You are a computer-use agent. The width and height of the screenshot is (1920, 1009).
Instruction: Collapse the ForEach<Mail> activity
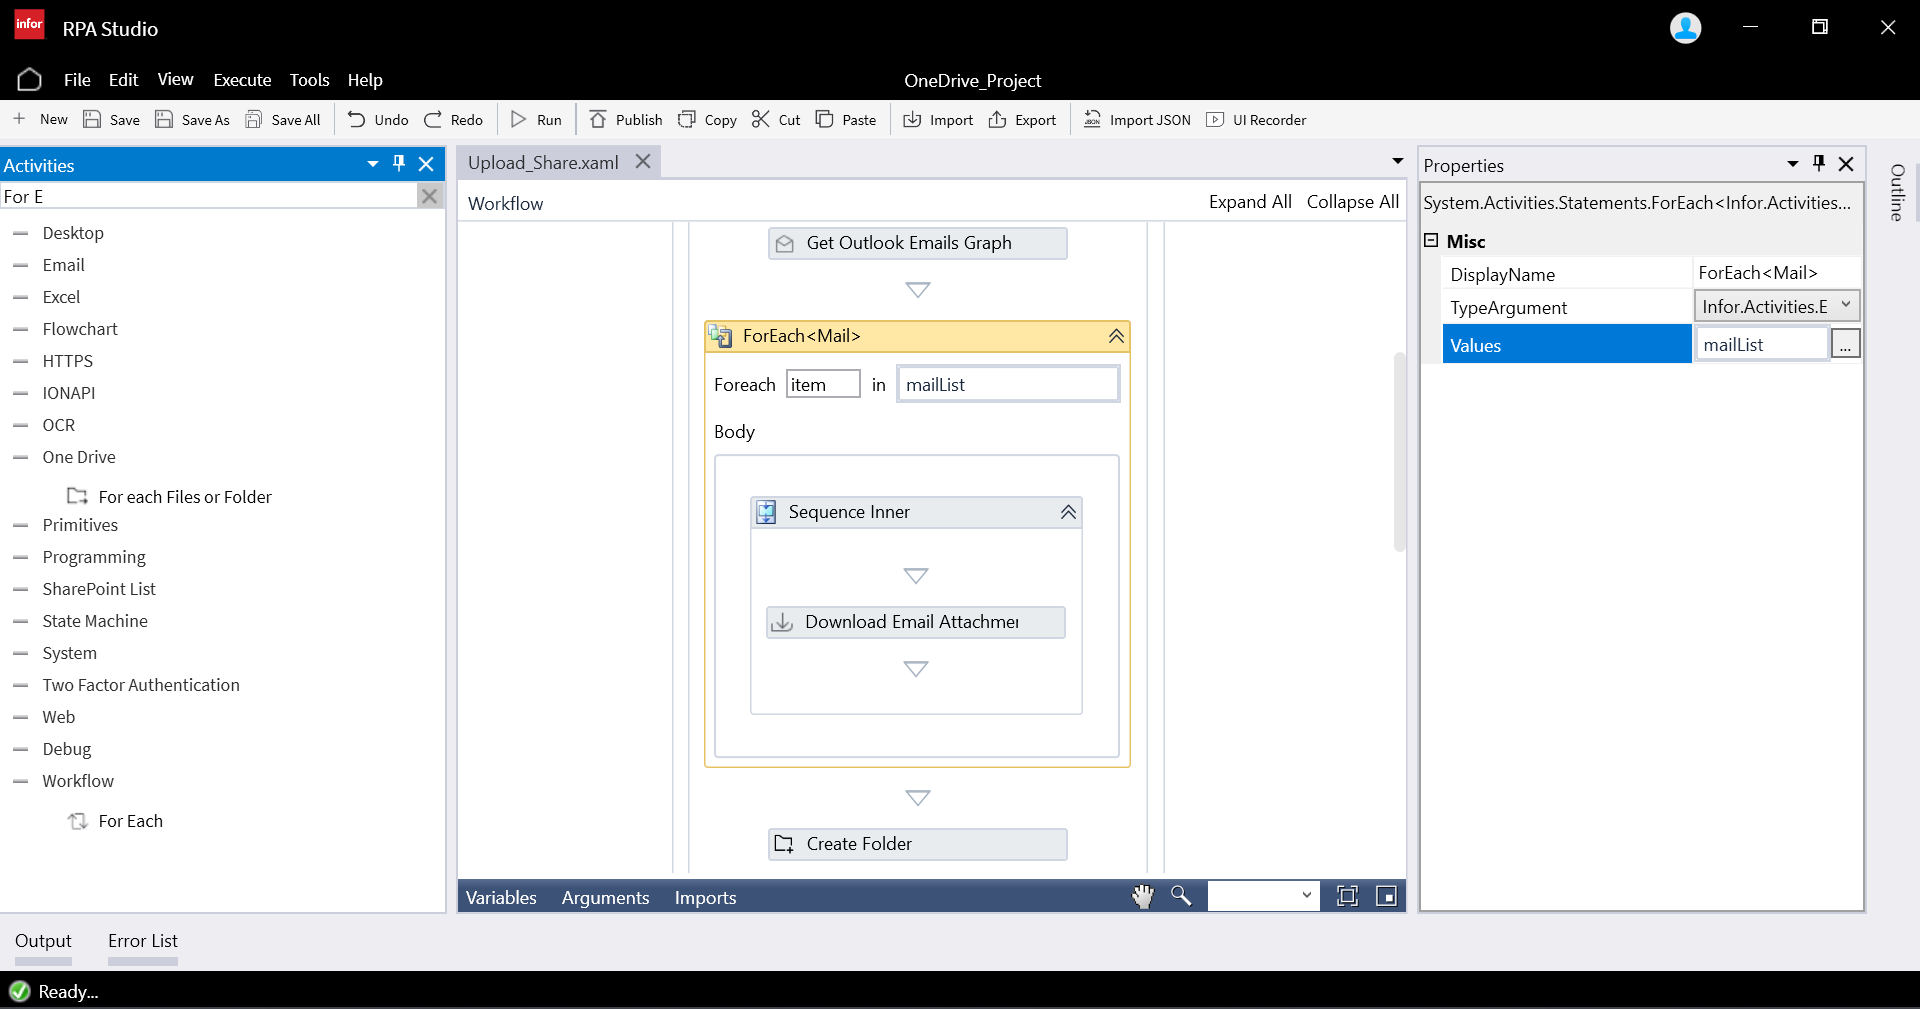point(1116,337)
